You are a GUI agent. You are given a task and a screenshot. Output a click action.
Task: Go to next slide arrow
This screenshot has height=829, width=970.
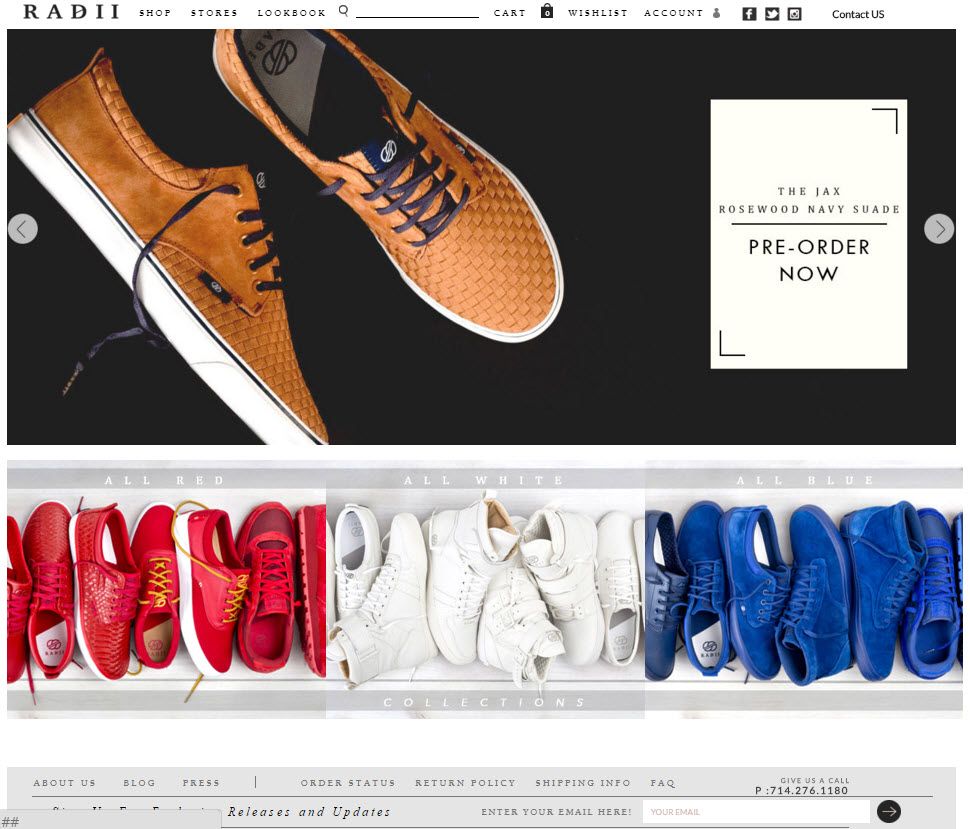pyautogui.click(x=939, y=229)
